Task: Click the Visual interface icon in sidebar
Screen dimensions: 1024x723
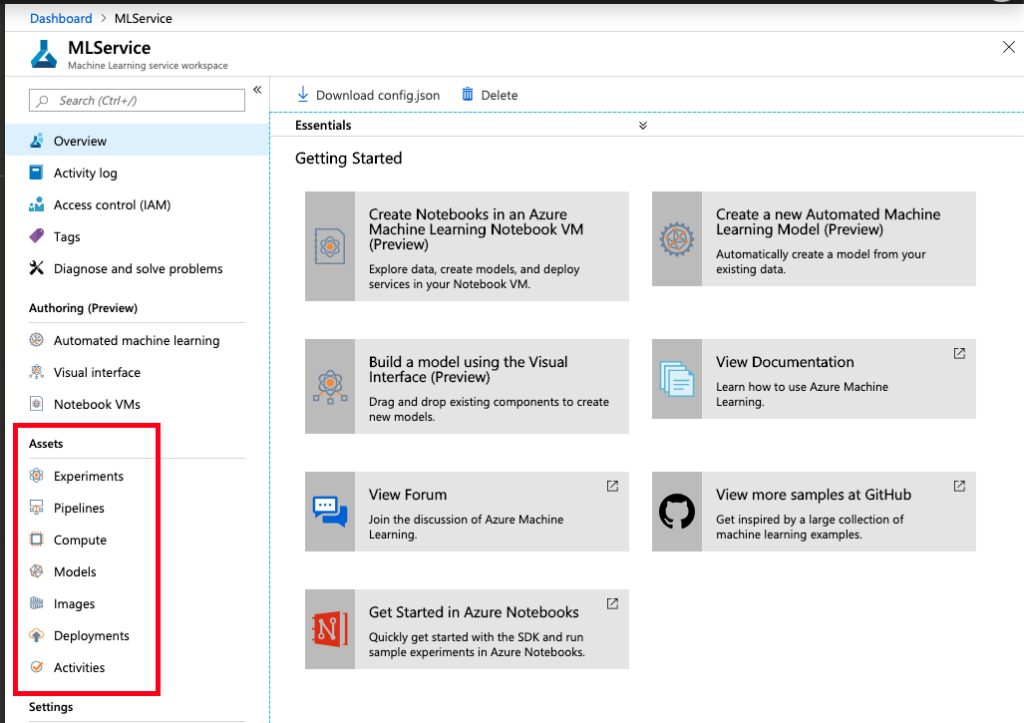Action: 37,372
